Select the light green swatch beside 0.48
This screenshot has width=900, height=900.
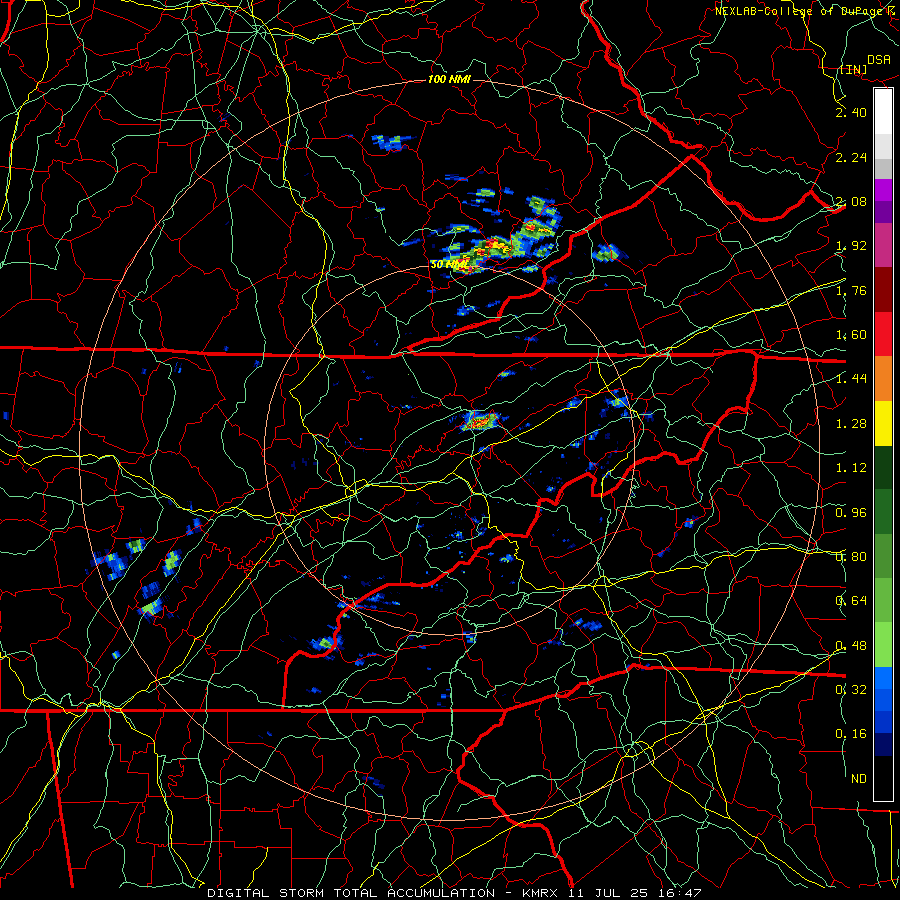coord(883,645)
